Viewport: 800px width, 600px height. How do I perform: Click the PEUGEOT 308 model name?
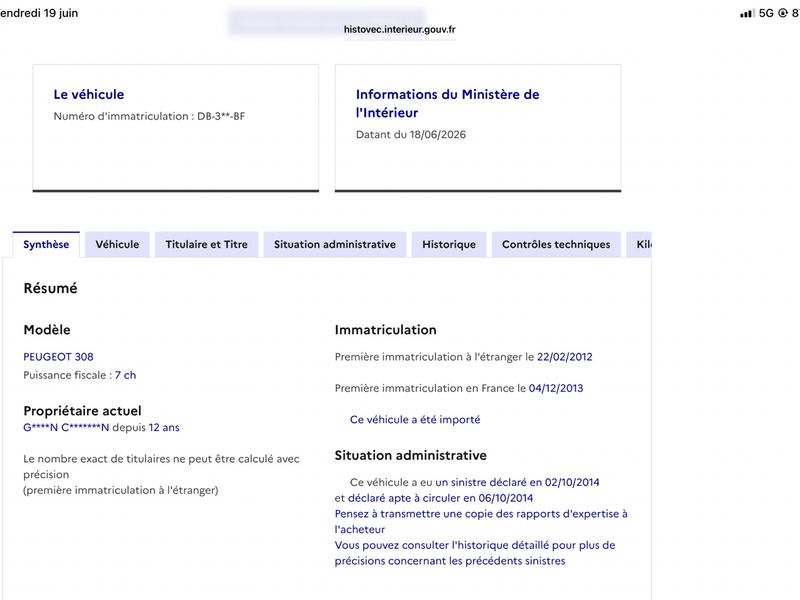click(58, 357)
